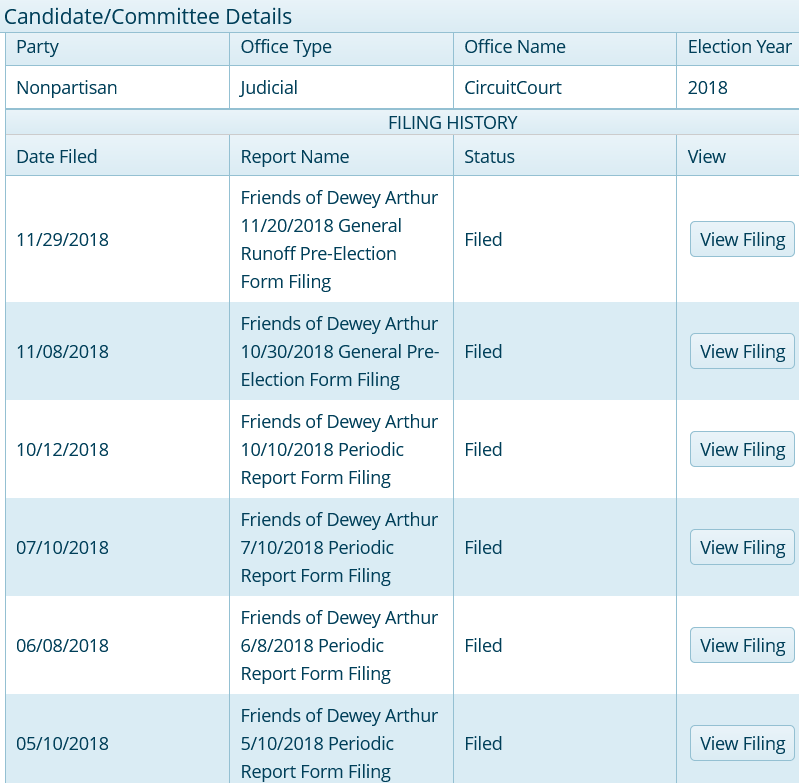This screenshot has width=799, height=783.
Task: Click the Date Filed column header
Action: point(57,156)
